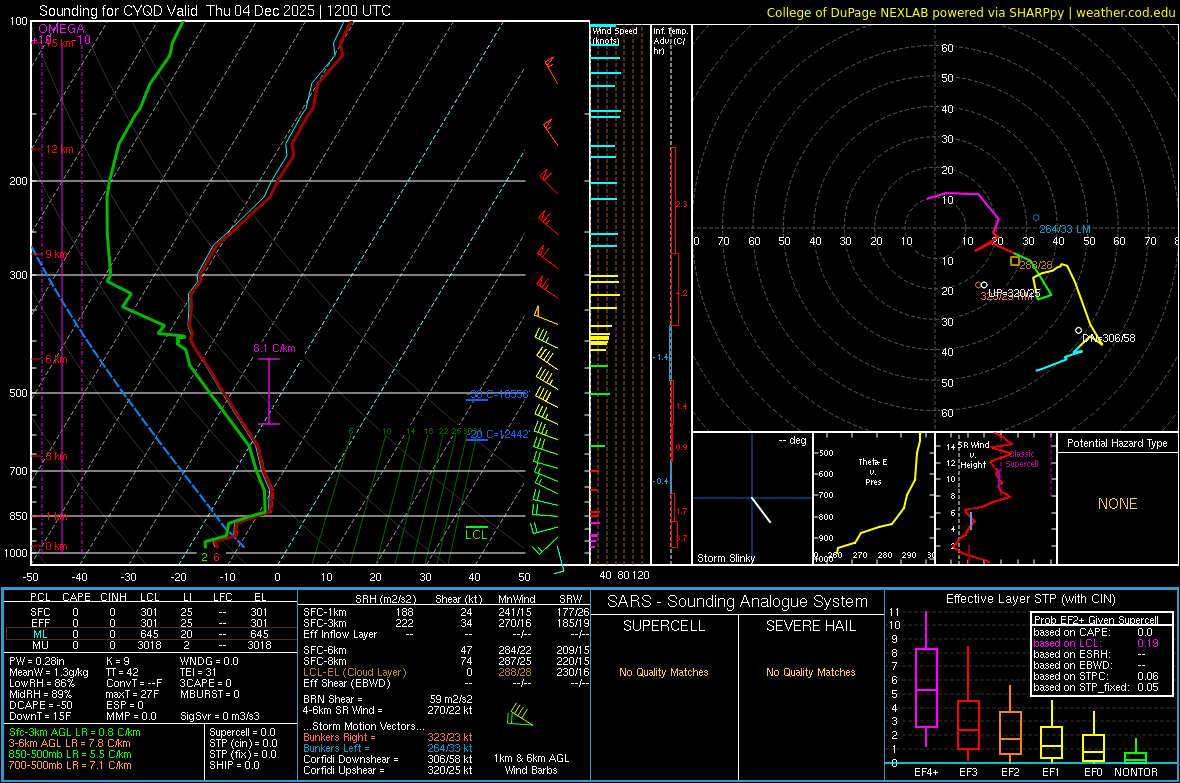Click the SFC-1km SRH row label
Screen dimensions: 1180x783
[325, 612]
